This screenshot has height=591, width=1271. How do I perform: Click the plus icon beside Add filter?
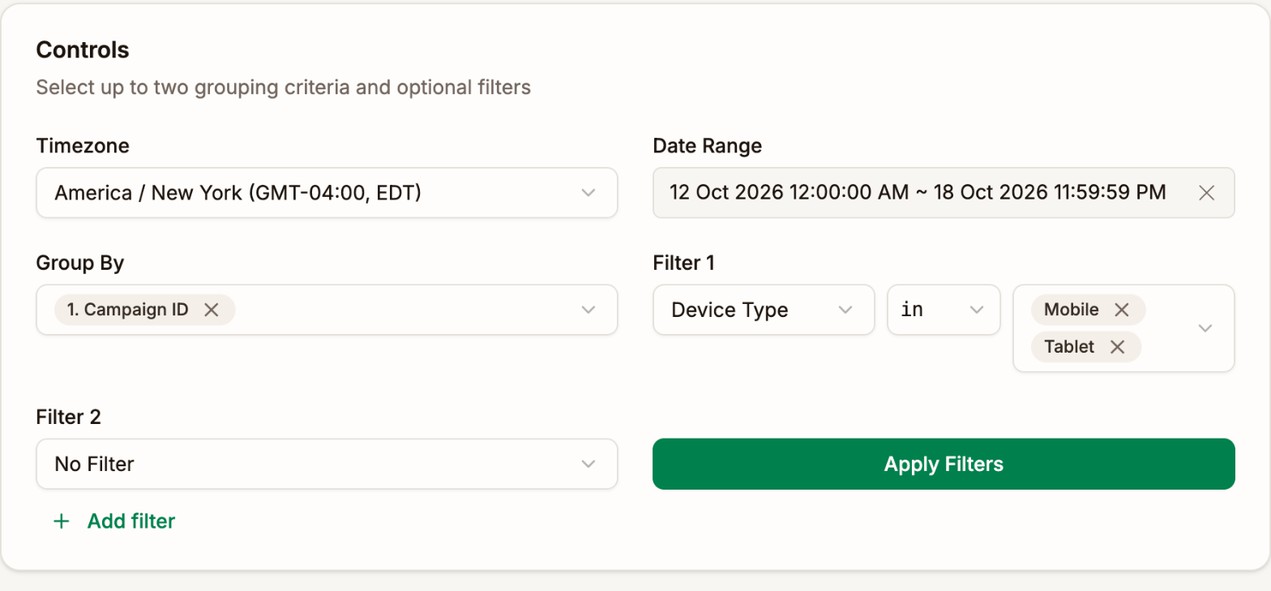pyautogui.click(x=61, y=521)
